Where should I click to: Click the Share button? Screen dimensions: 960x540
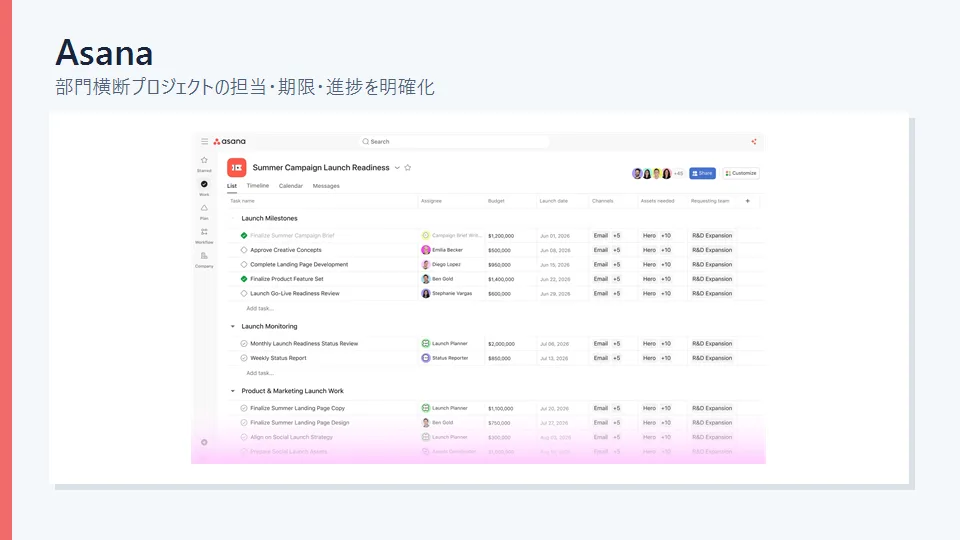tap(702, 173)
